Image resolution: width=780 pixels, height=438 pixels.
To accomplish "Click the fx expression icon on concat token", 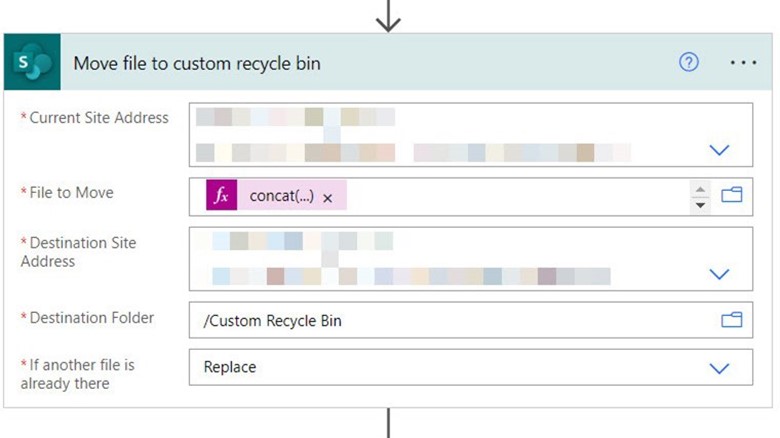I will (222, 196).
